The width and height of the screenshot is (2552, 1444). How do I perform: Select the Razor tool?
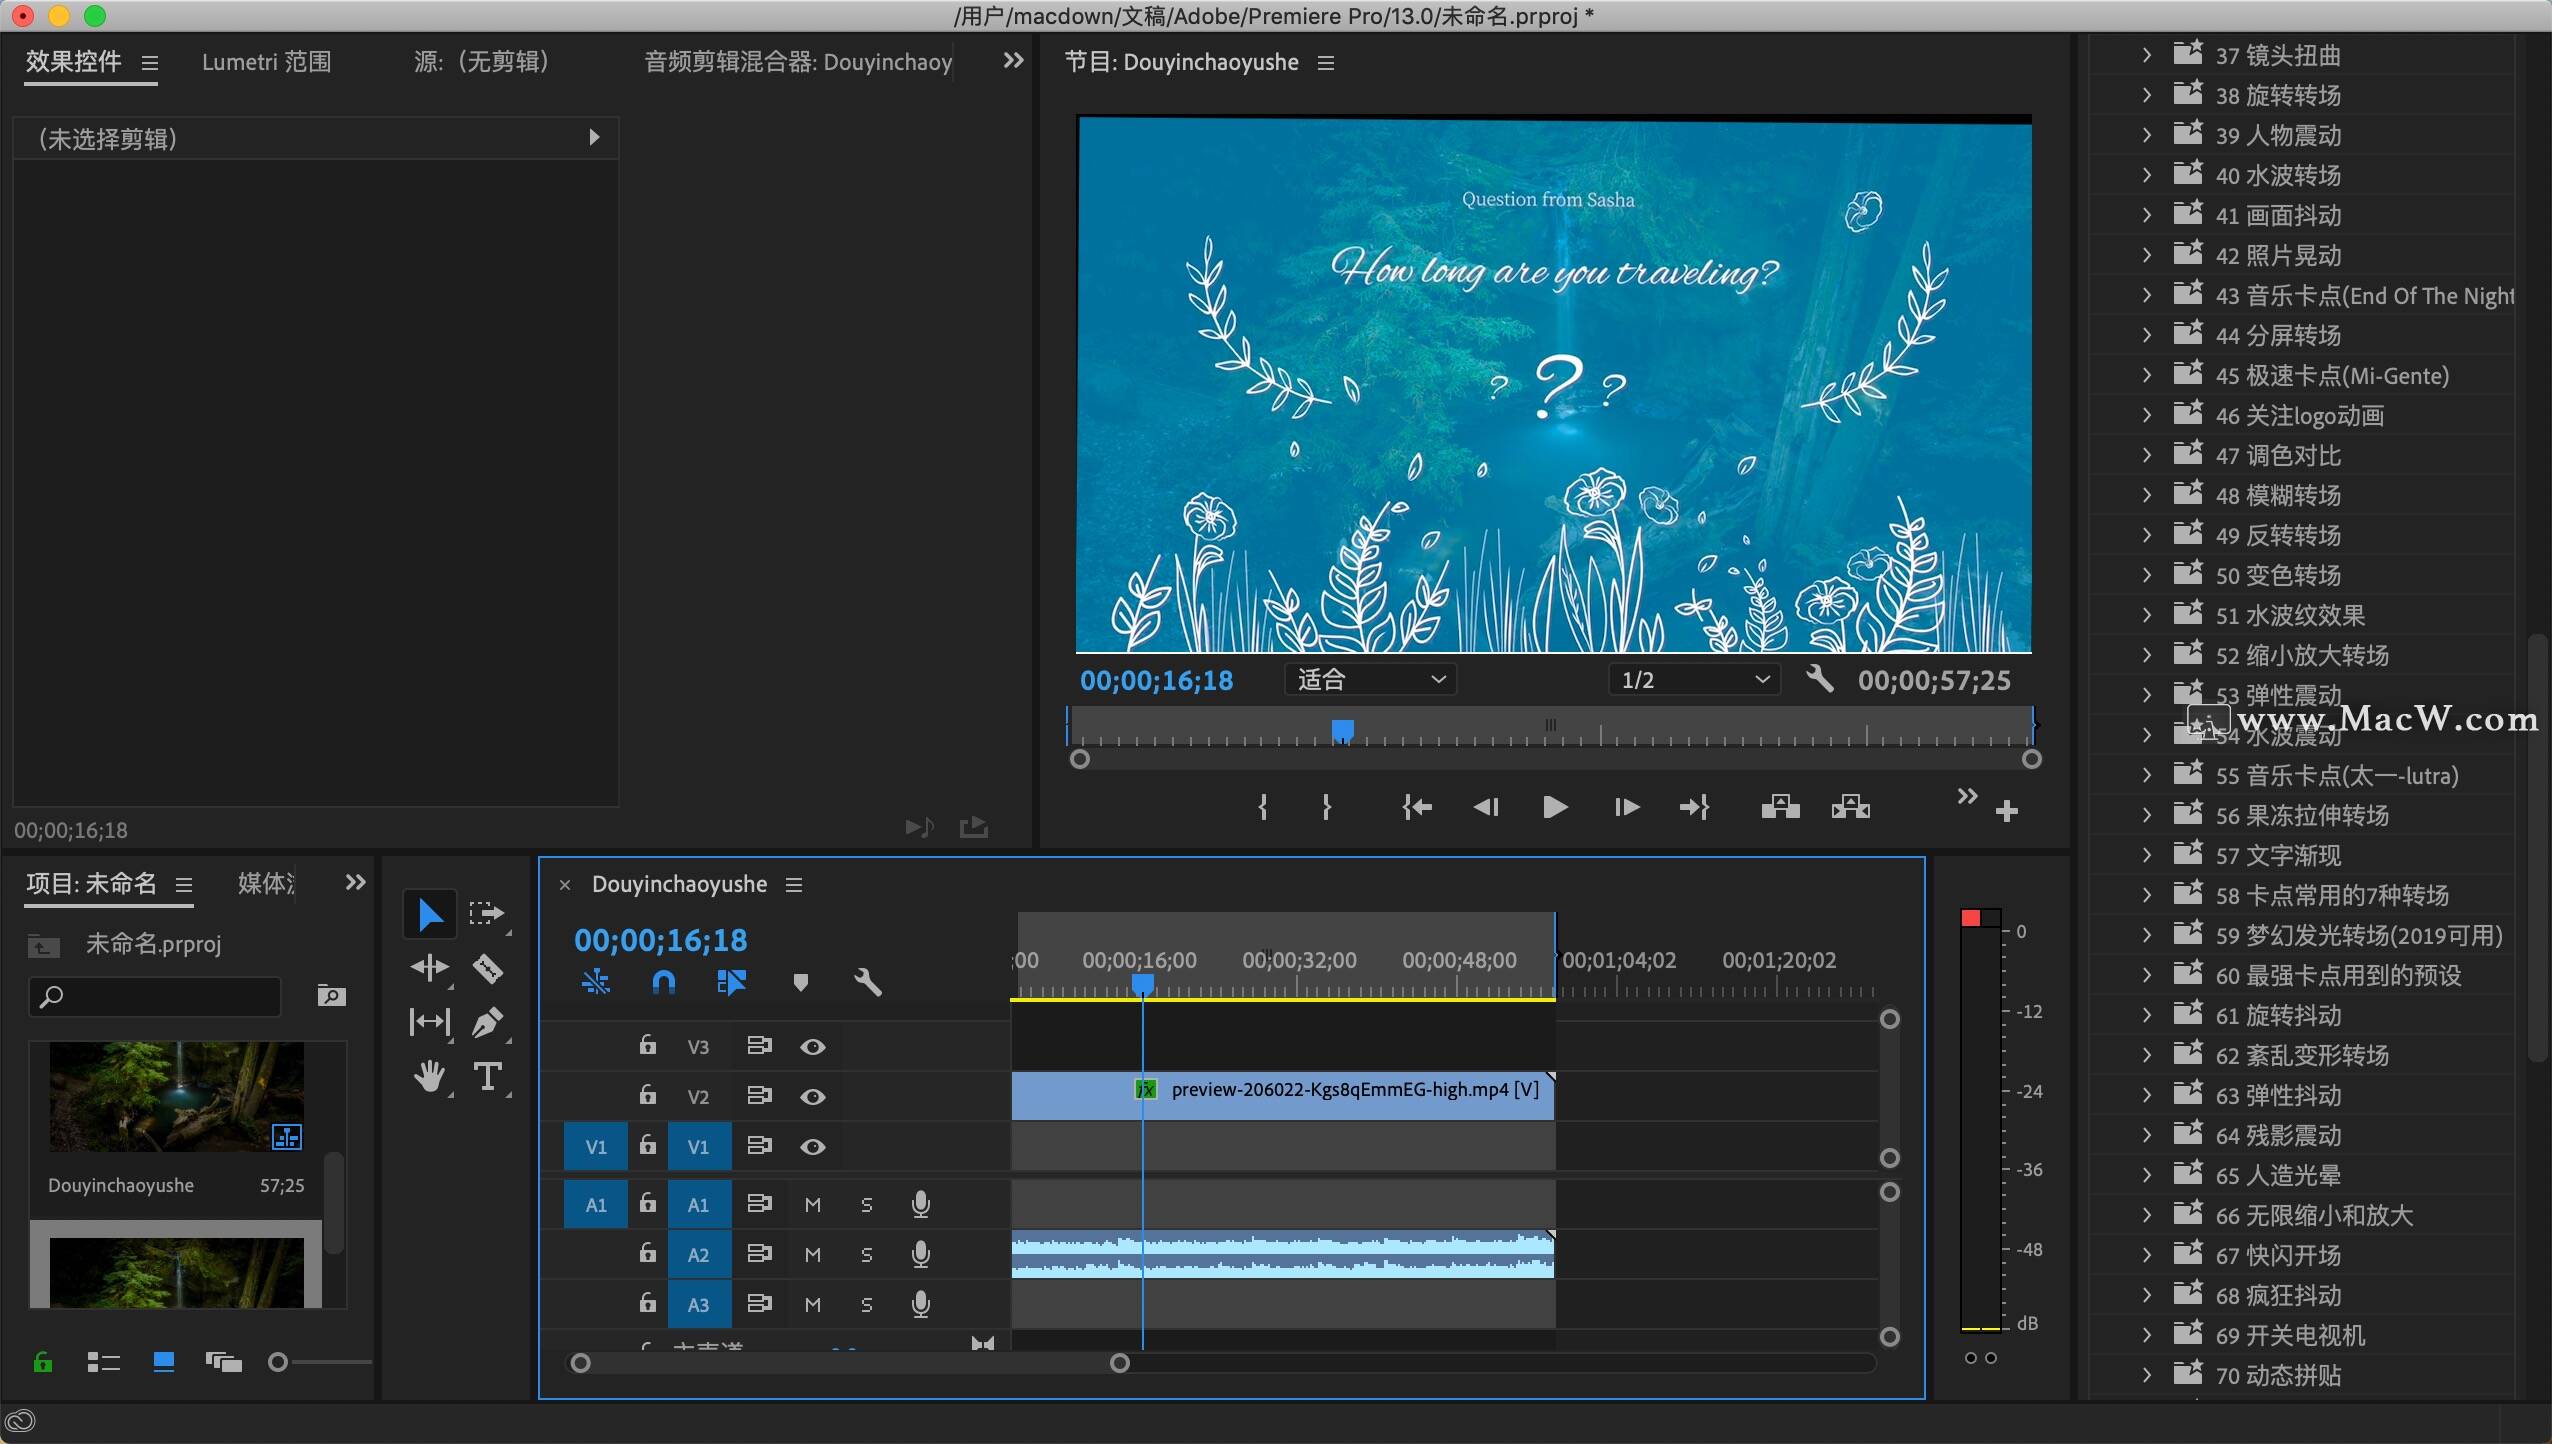tap(487, 968)
